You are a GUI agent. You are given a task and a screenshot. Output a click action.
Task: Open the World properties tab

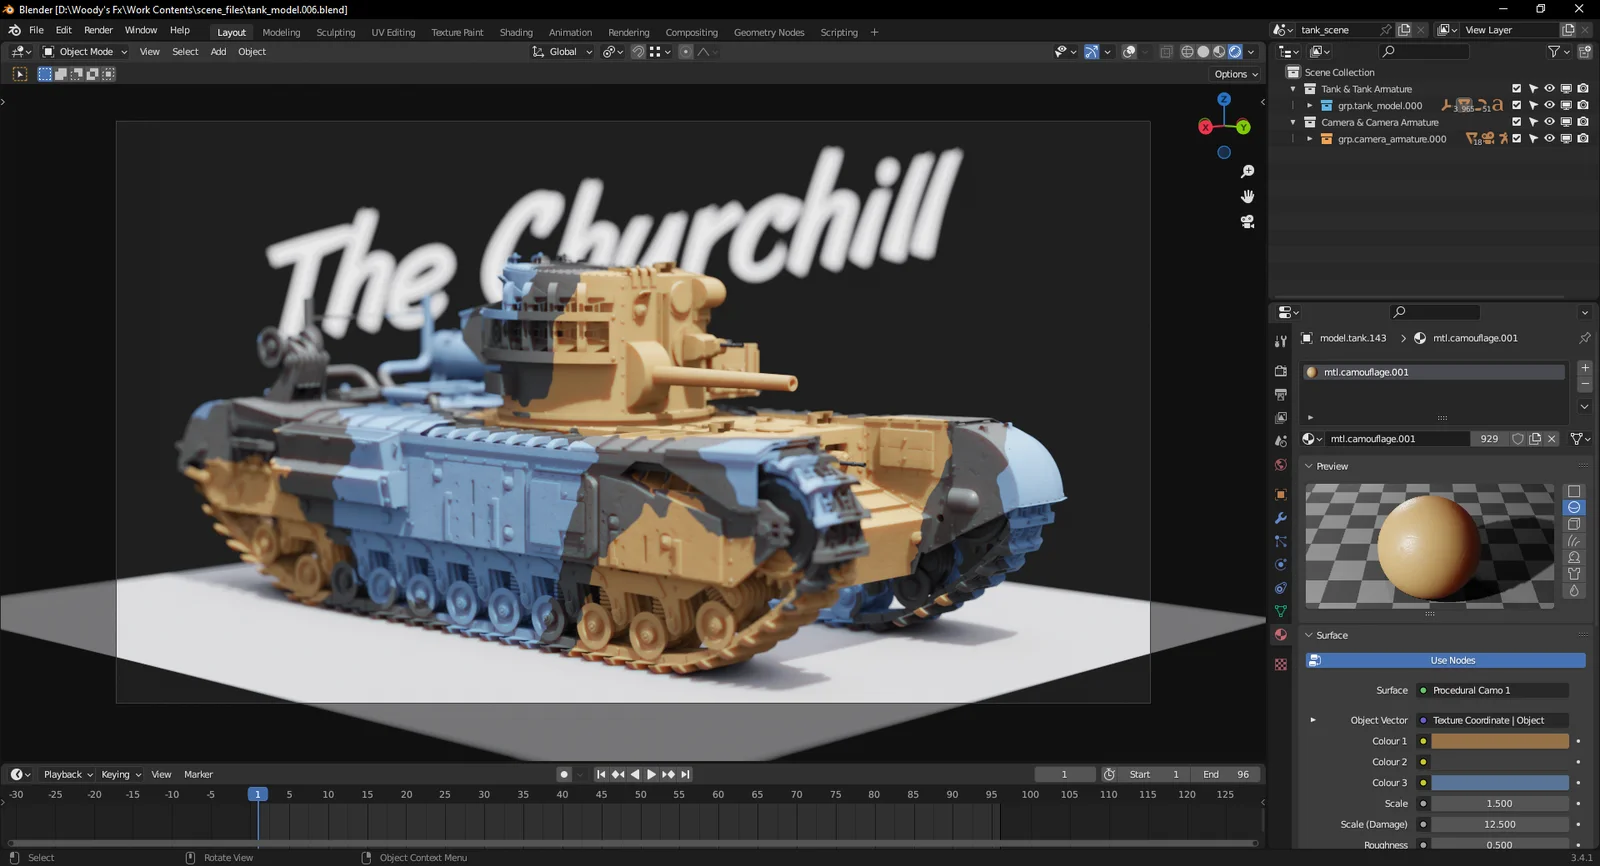pos(1280,465)
